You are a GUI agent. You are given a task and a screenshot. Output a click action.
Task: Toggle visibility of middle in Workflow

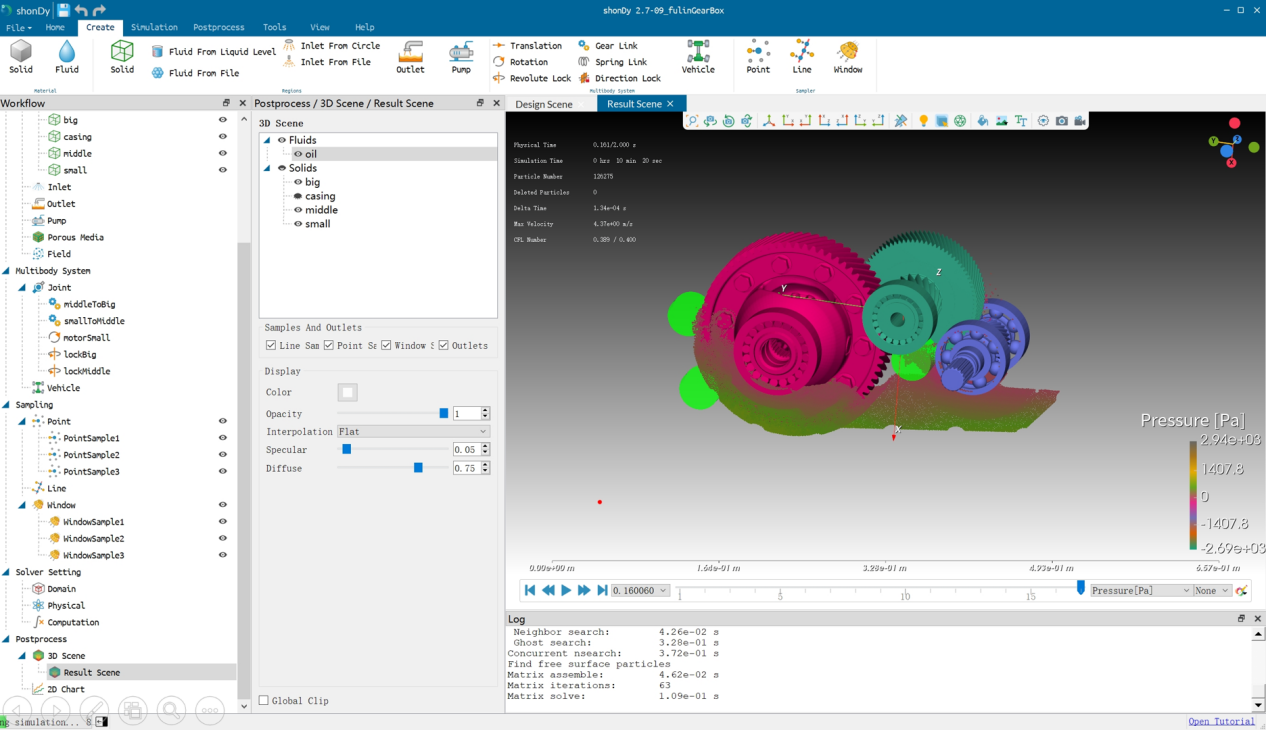(x=223, y=154)
